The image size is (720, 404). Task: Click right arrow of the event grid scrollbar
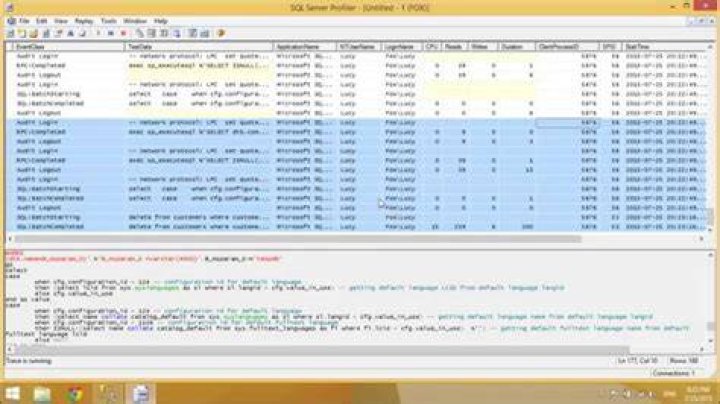click(x=701, y=239)
